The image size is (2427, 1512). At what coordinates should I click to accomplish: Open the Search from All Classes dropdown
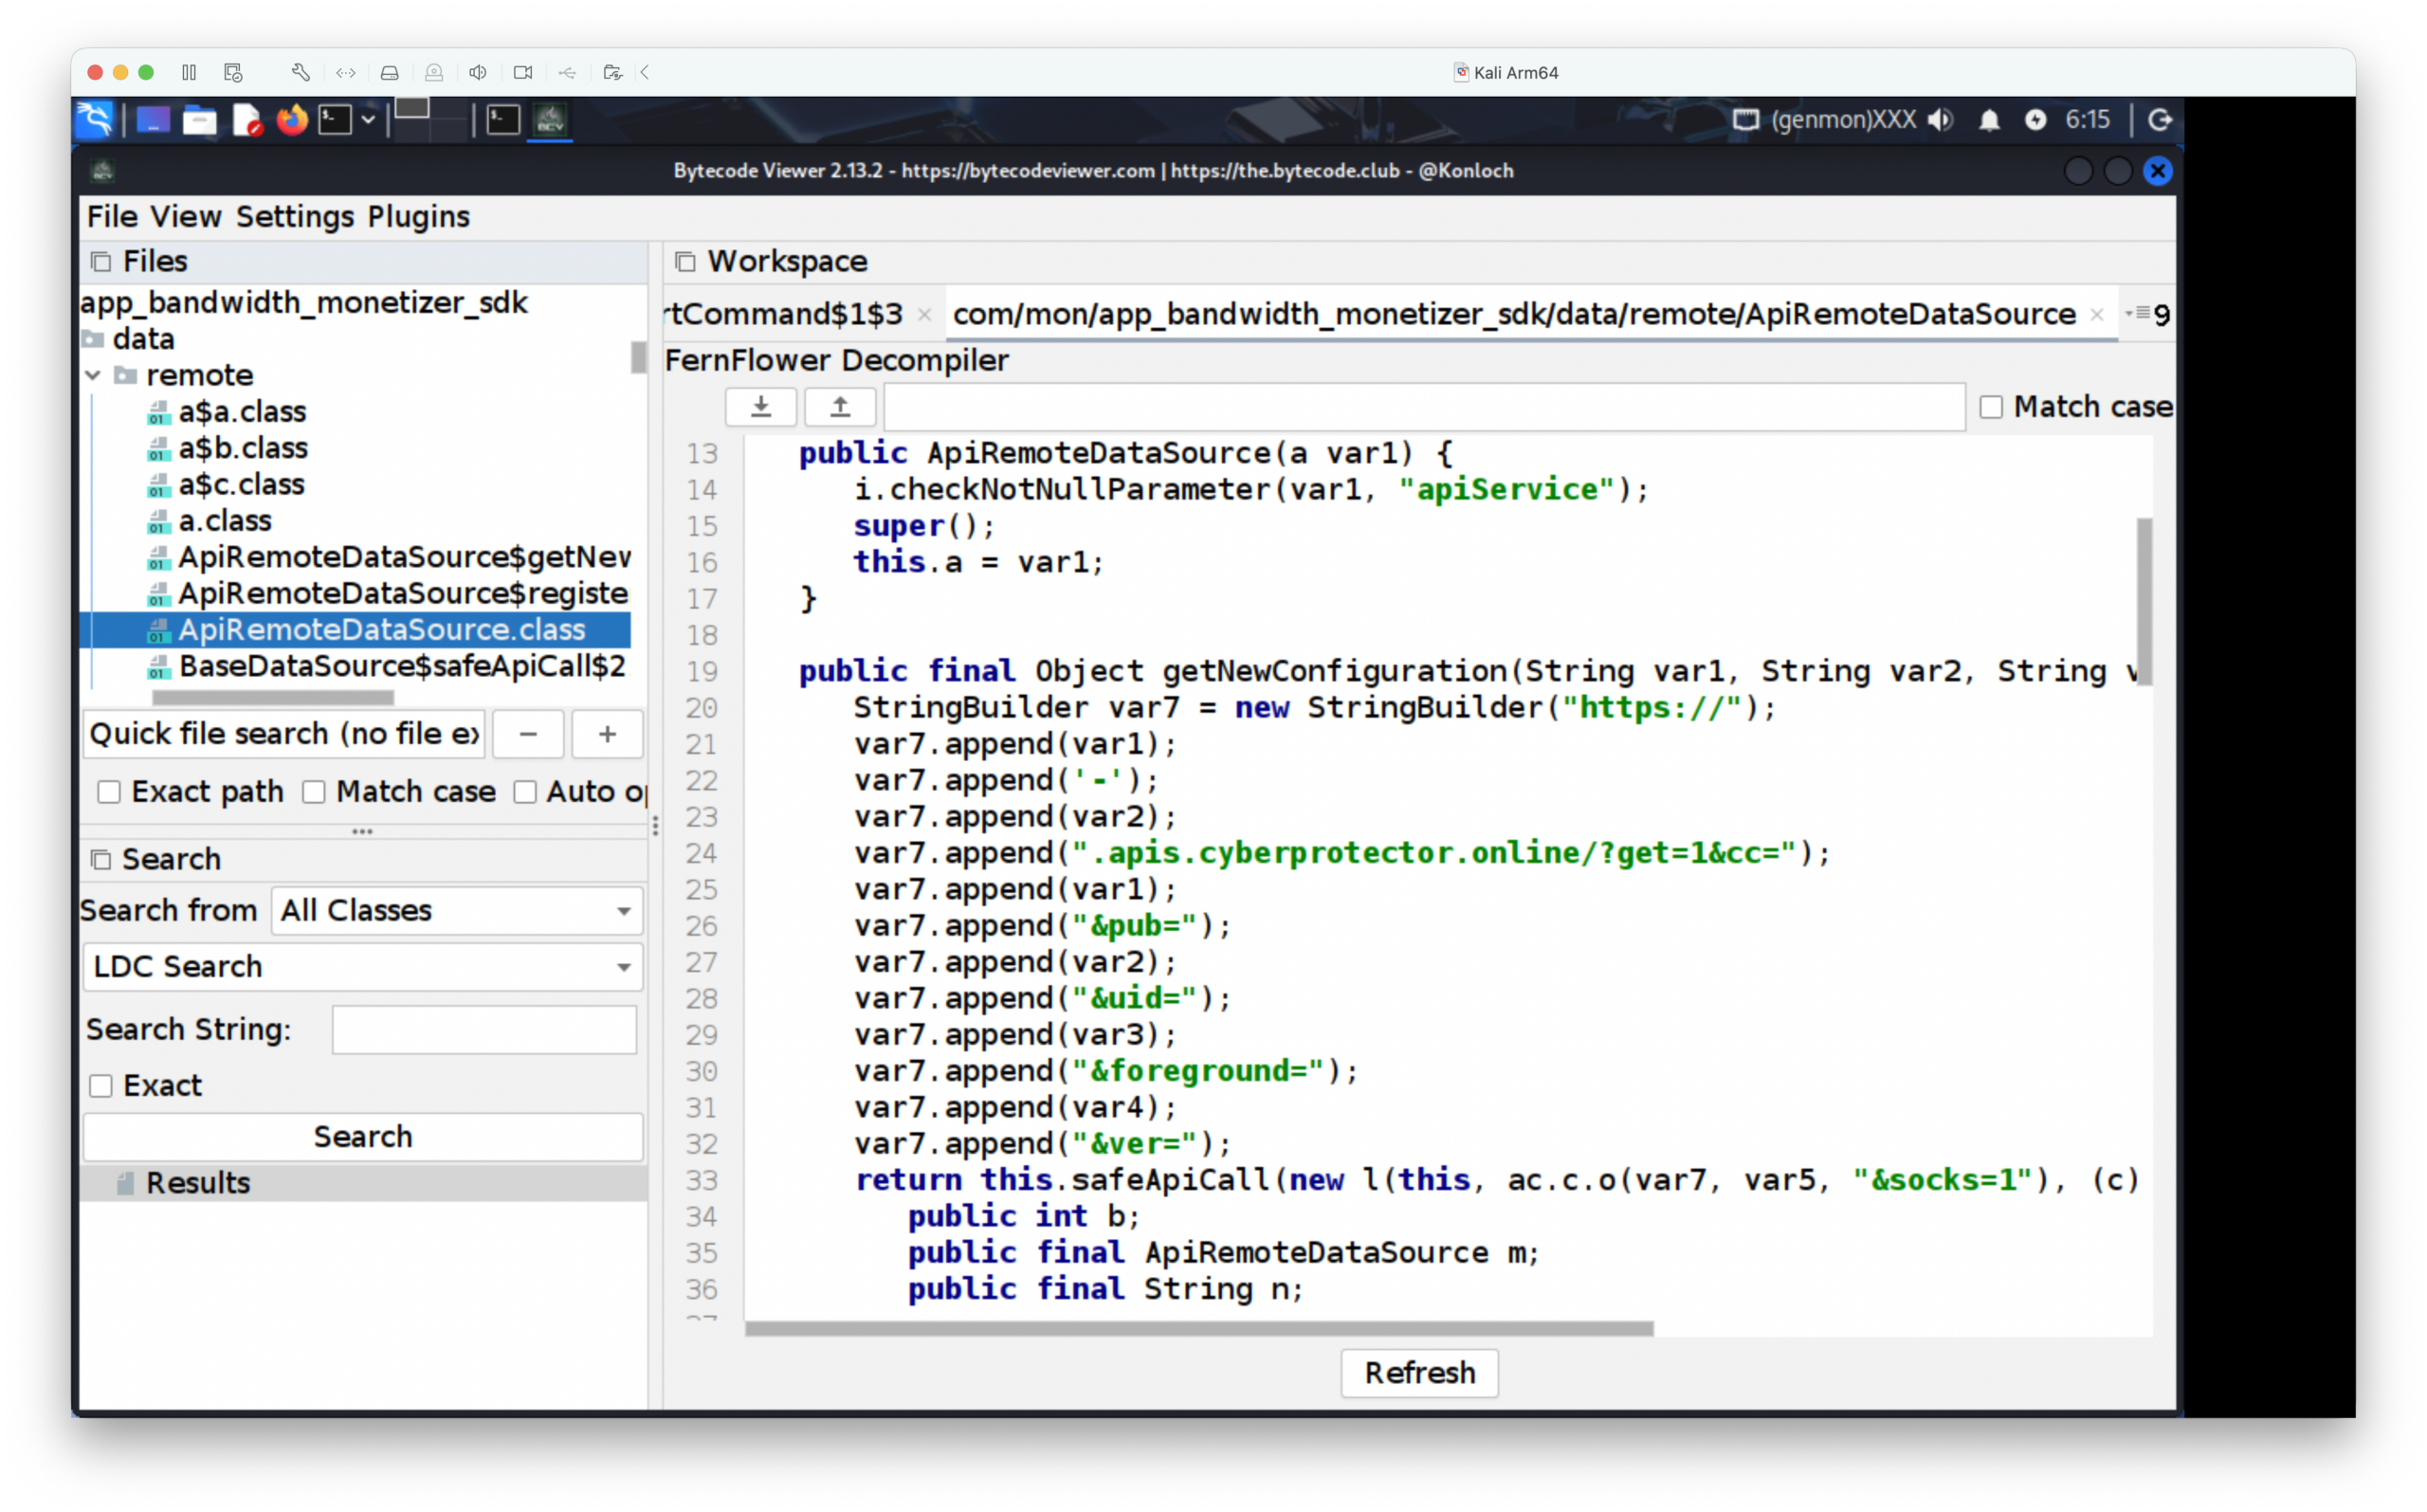[457, 911]
